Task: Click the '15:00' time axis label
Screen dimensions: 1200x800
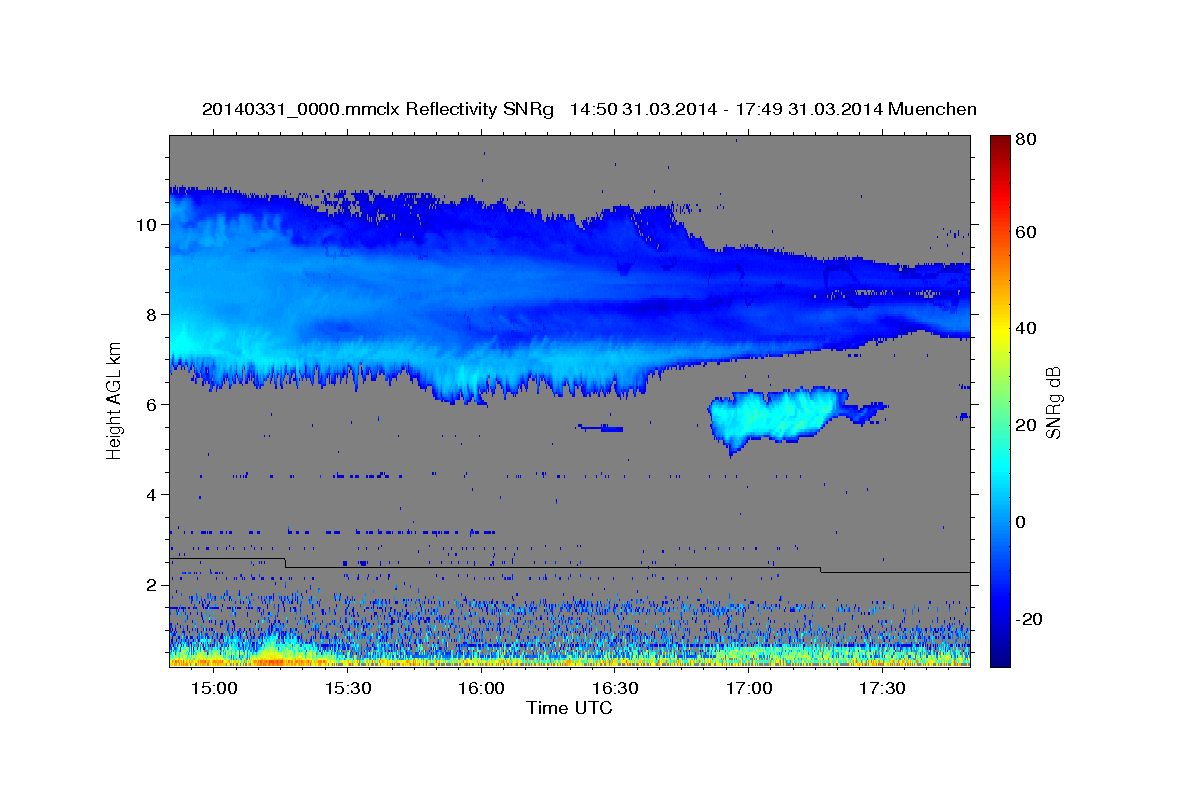Action: pyautogui.click(x=214, y=689)
